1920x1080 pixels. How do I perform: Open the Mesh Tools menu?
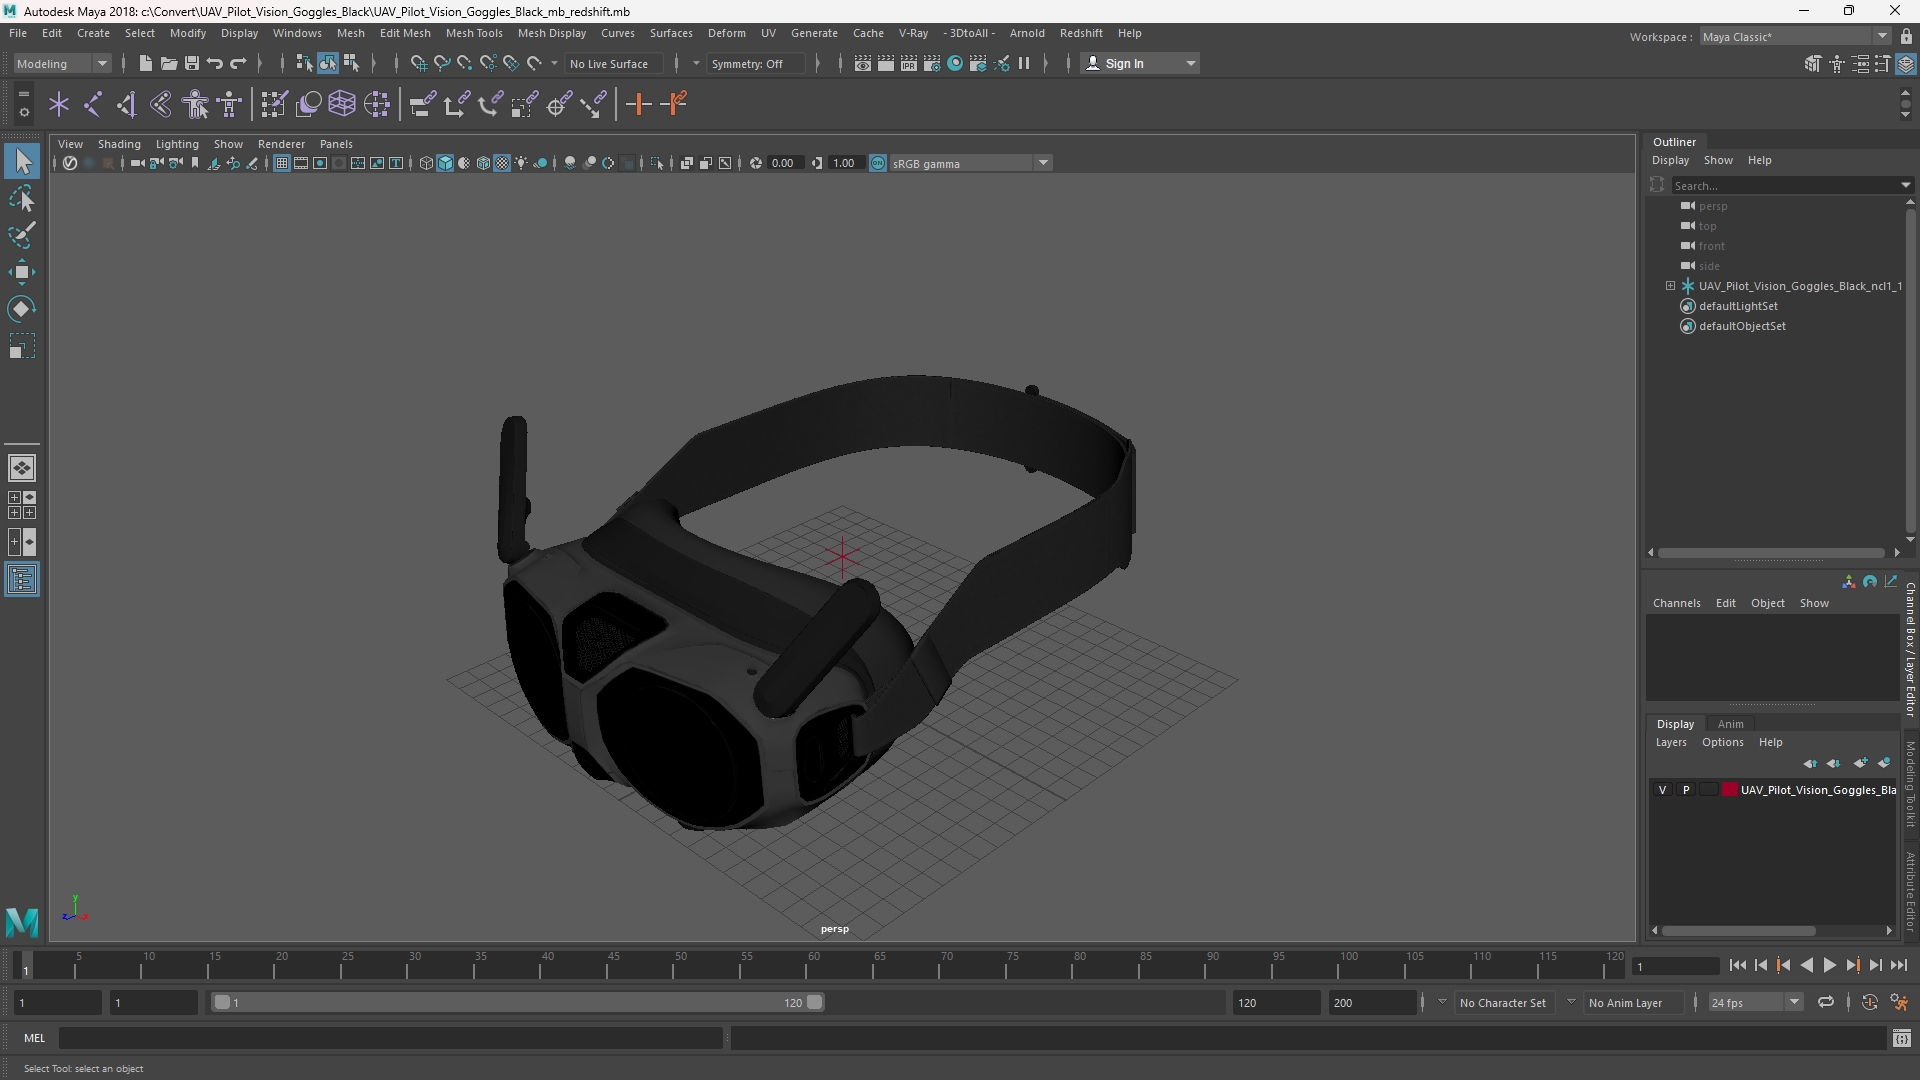tap(474, 33)
